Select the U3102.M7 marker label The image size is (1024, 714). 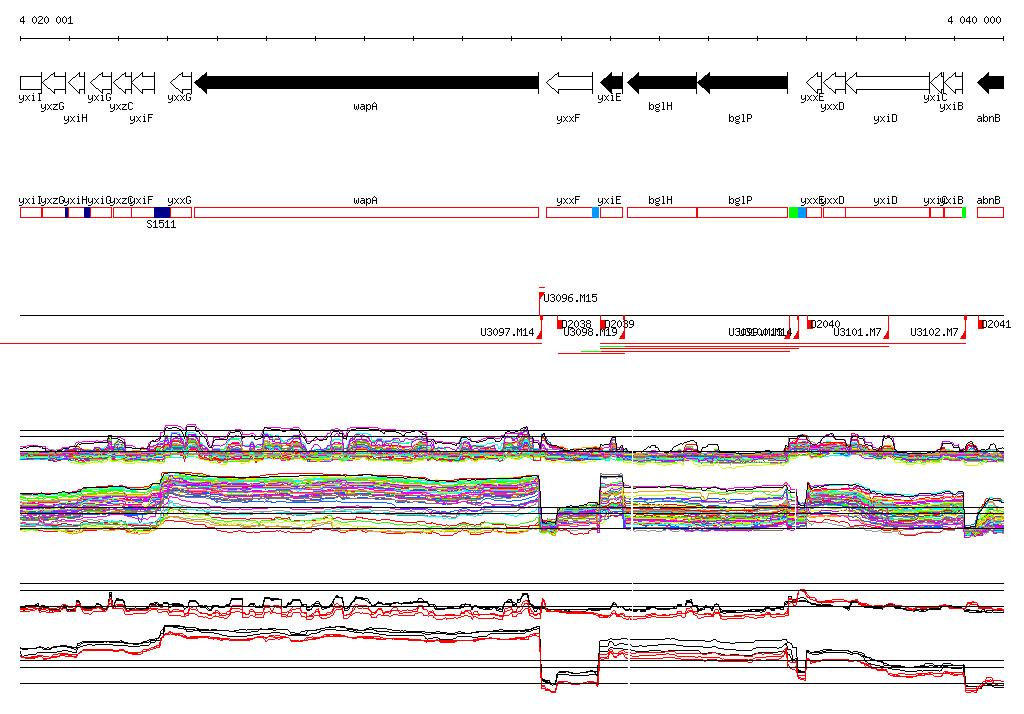[x=935, y=333]
